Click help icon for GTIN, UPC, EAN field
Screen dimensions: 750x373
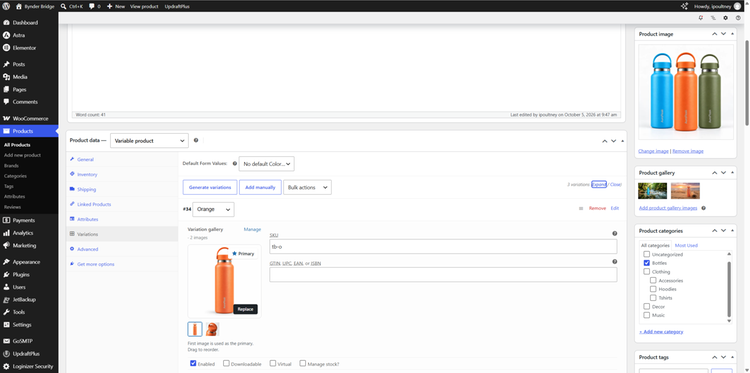(x=615, y=262)
